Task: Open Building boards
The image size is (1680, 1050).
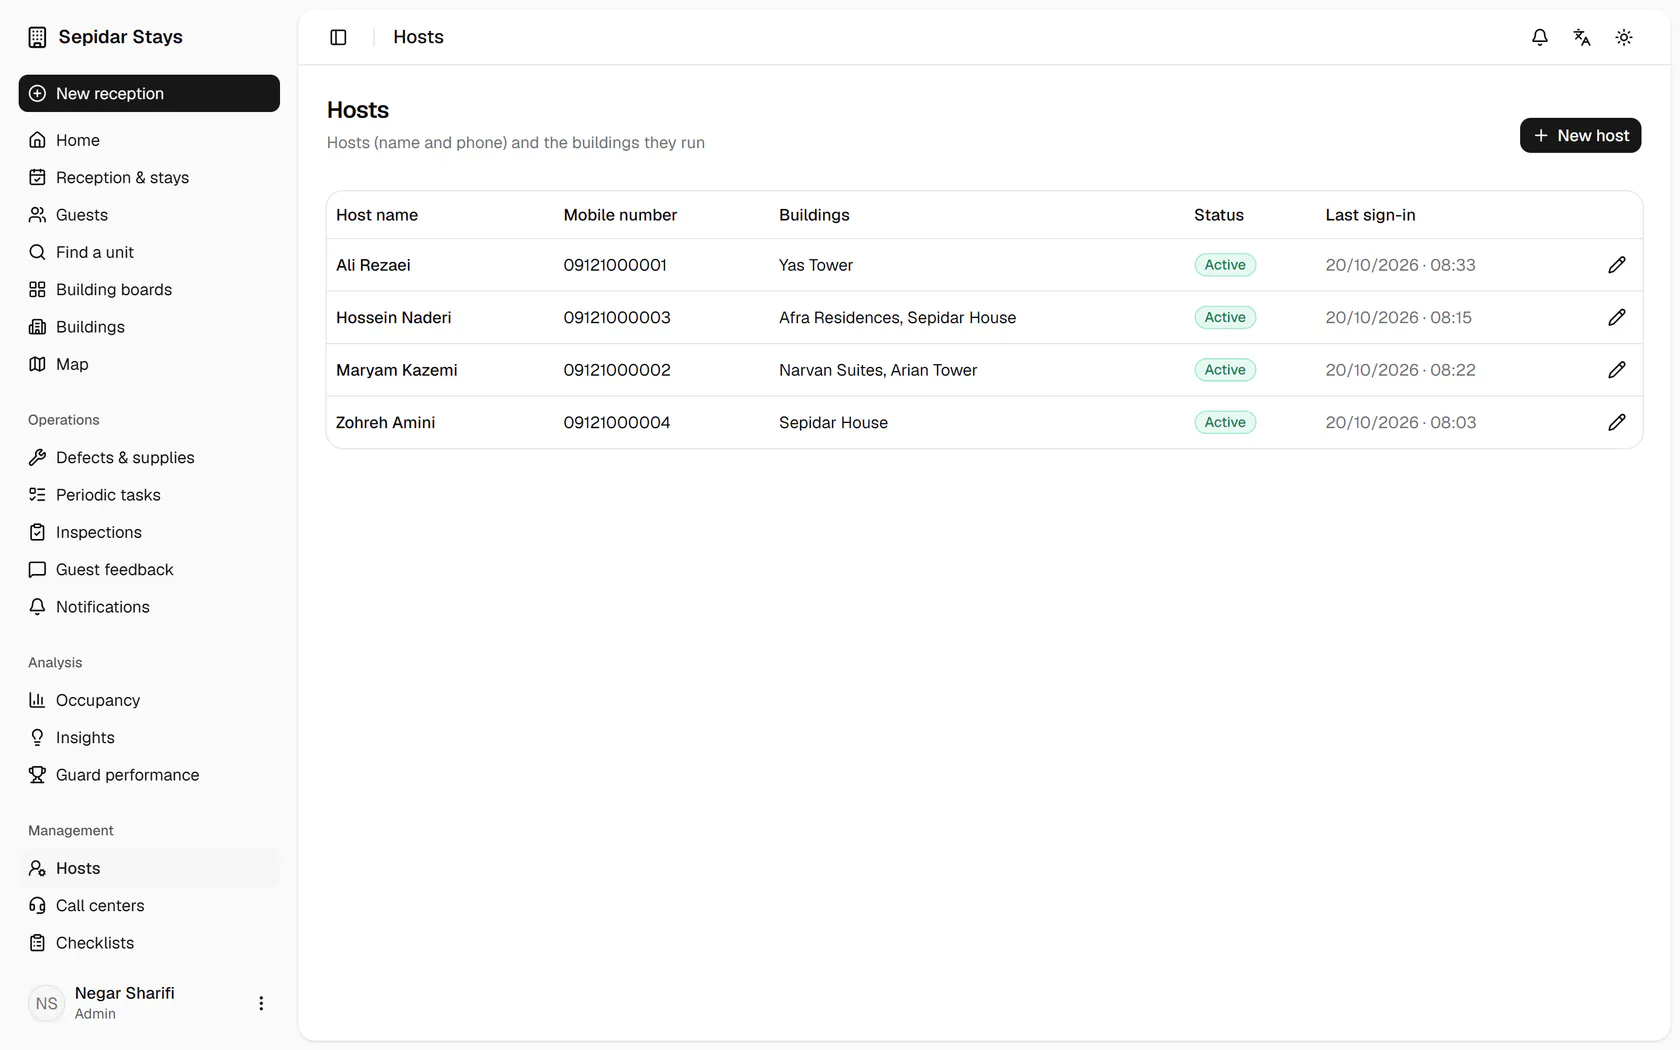Action: point(149,289)
